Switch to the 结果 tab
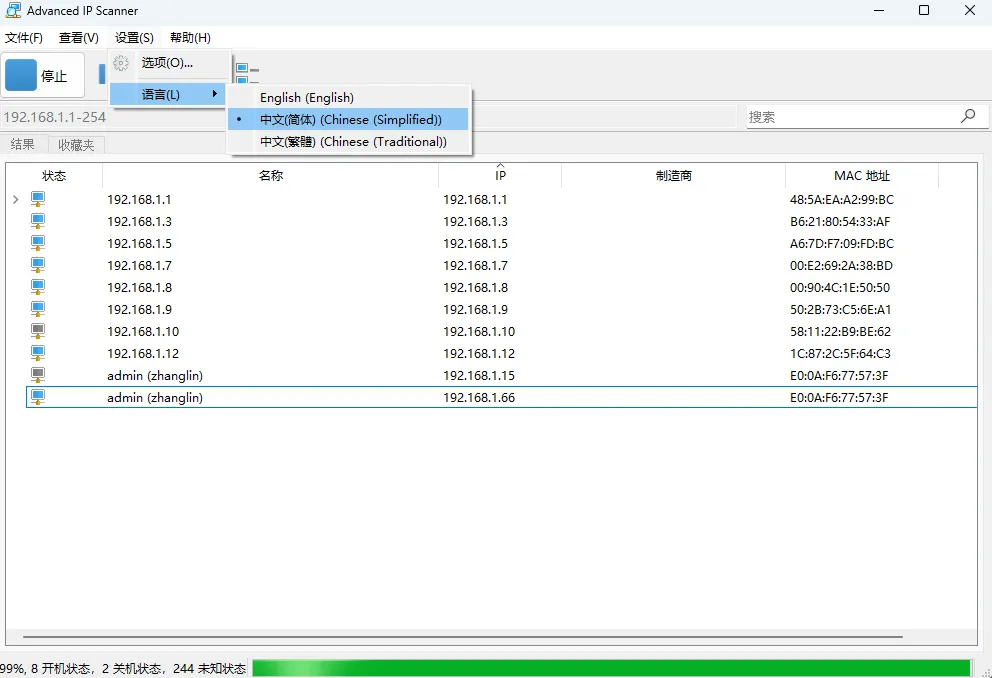 point(23,144)
